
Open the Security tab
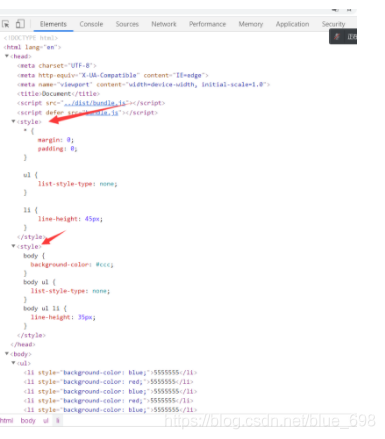(333, 24)
